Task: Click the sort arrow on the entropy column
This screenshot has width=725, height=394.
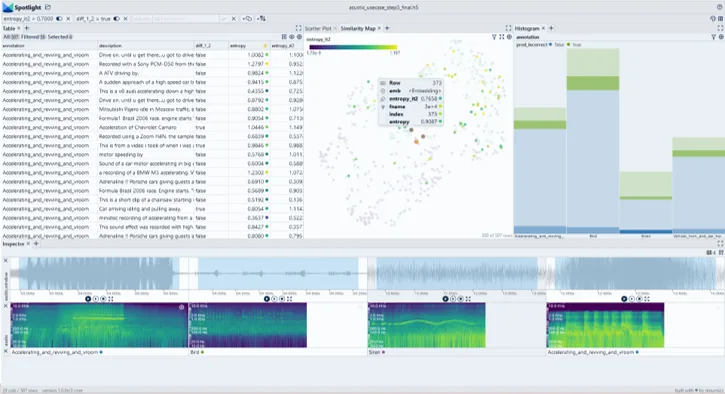Action: click(x=265, y=46)
